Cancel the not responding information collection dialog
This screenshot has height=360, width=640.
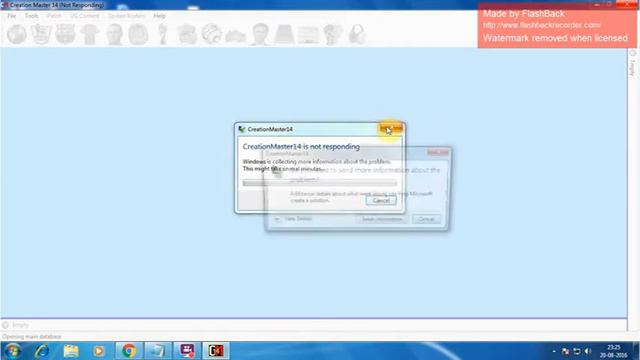click(x=381, y=200)
